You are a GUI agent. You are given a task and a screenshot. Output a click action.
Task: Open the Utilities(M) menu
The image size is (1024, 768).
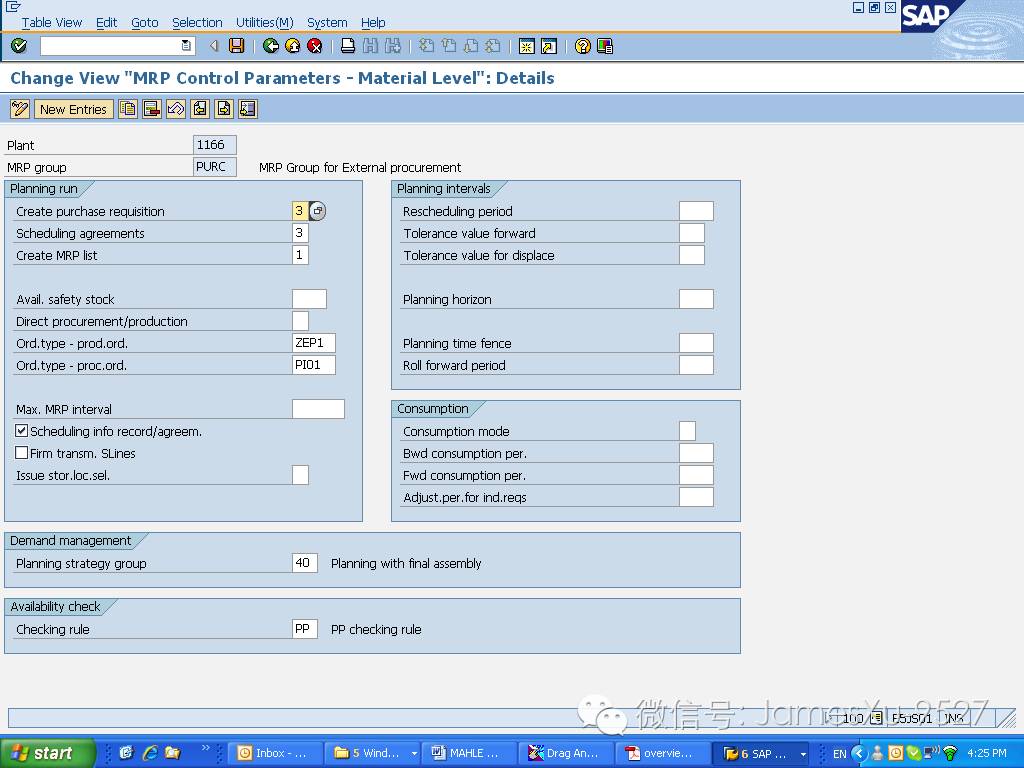point(264,23)
